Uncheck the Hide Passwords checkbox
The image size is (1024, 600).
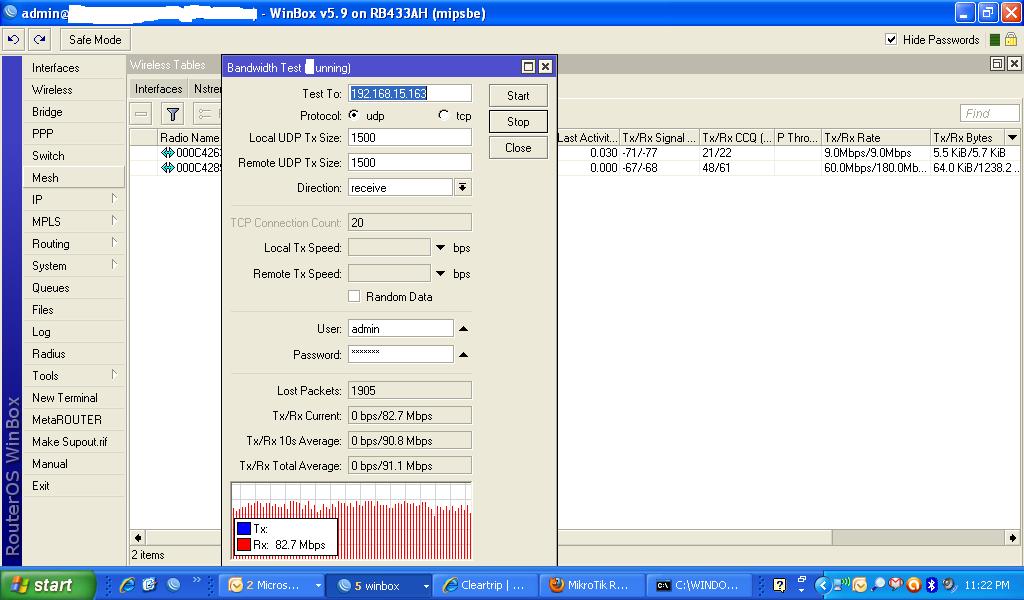[890, 39]
